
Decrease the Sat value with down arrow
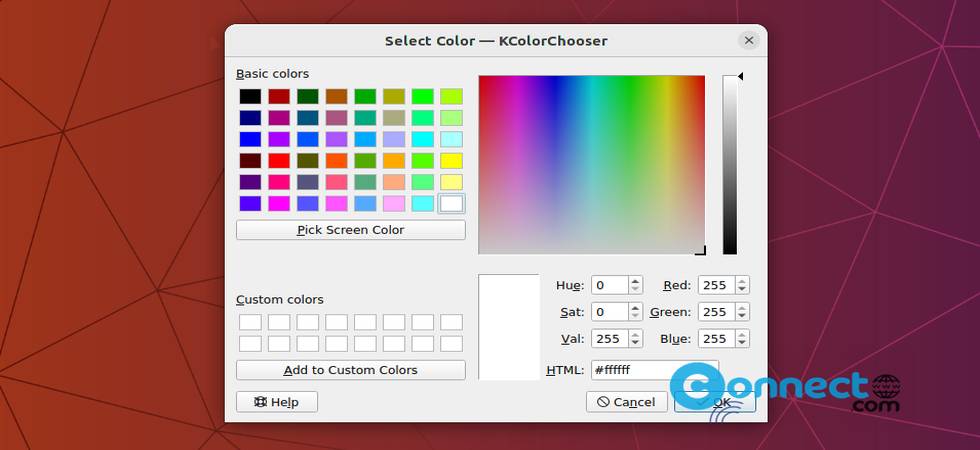pyautogui.click(x=635, y=316)
